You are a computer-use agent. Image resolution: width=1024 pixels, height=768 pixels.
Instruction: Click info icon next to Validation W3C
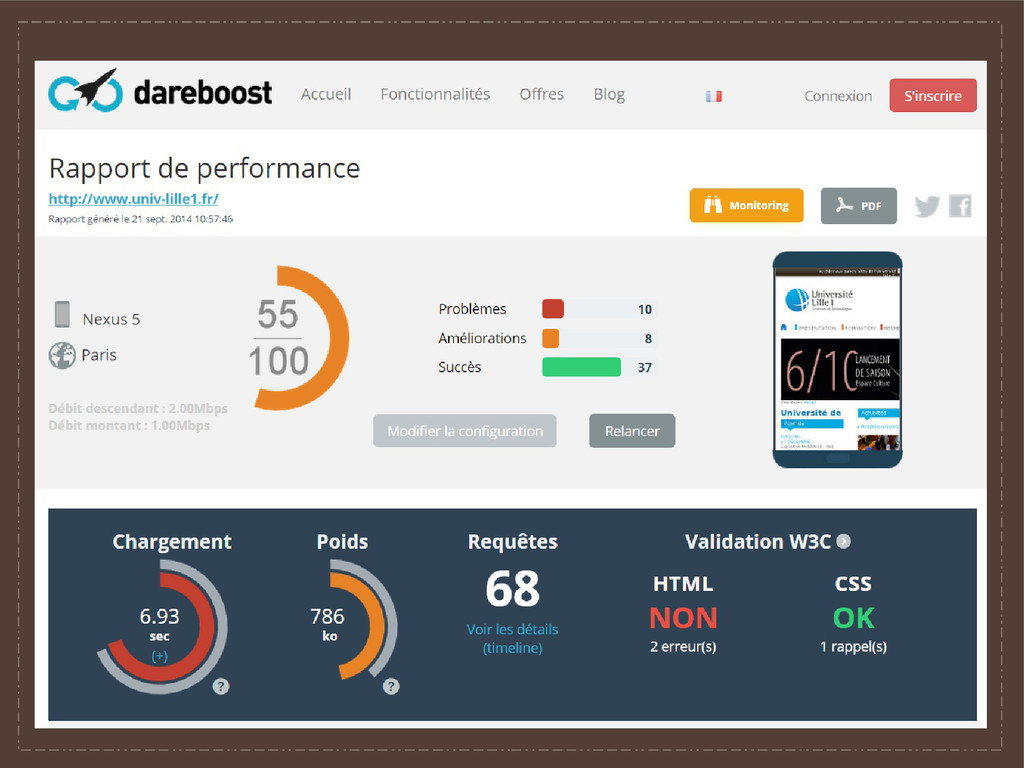tap(844, 541)
